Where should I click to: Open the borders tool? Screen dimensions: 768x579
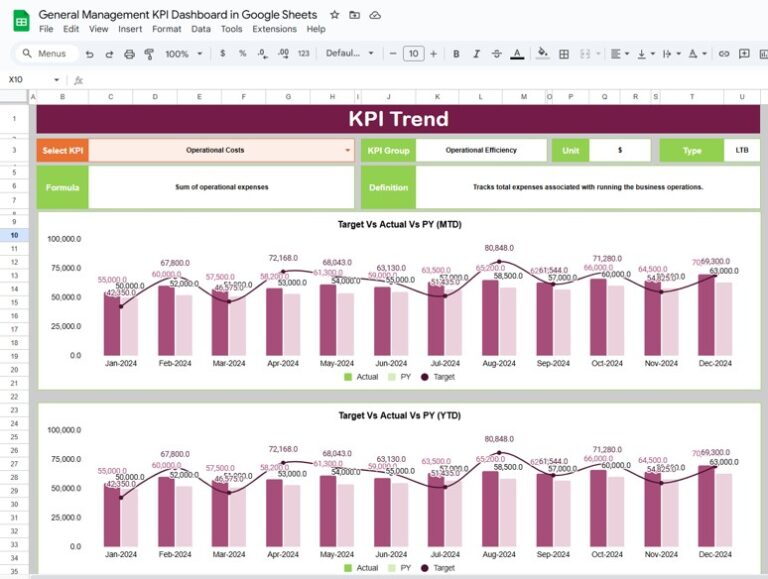click(564, 54)
